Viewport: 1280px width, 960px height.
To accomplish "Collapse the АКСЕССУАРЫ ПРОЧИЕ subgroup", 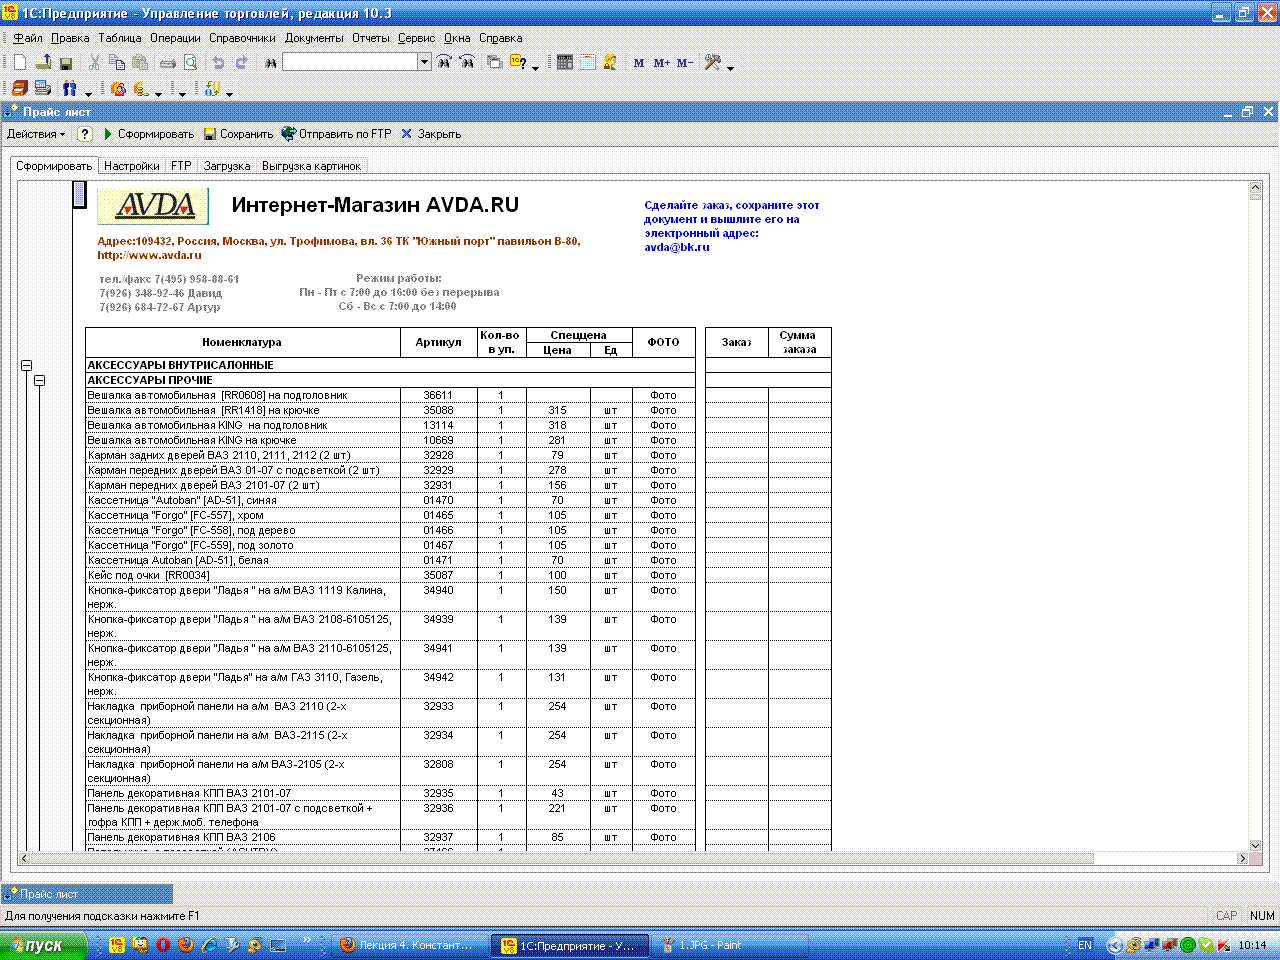I will (40, 381).
